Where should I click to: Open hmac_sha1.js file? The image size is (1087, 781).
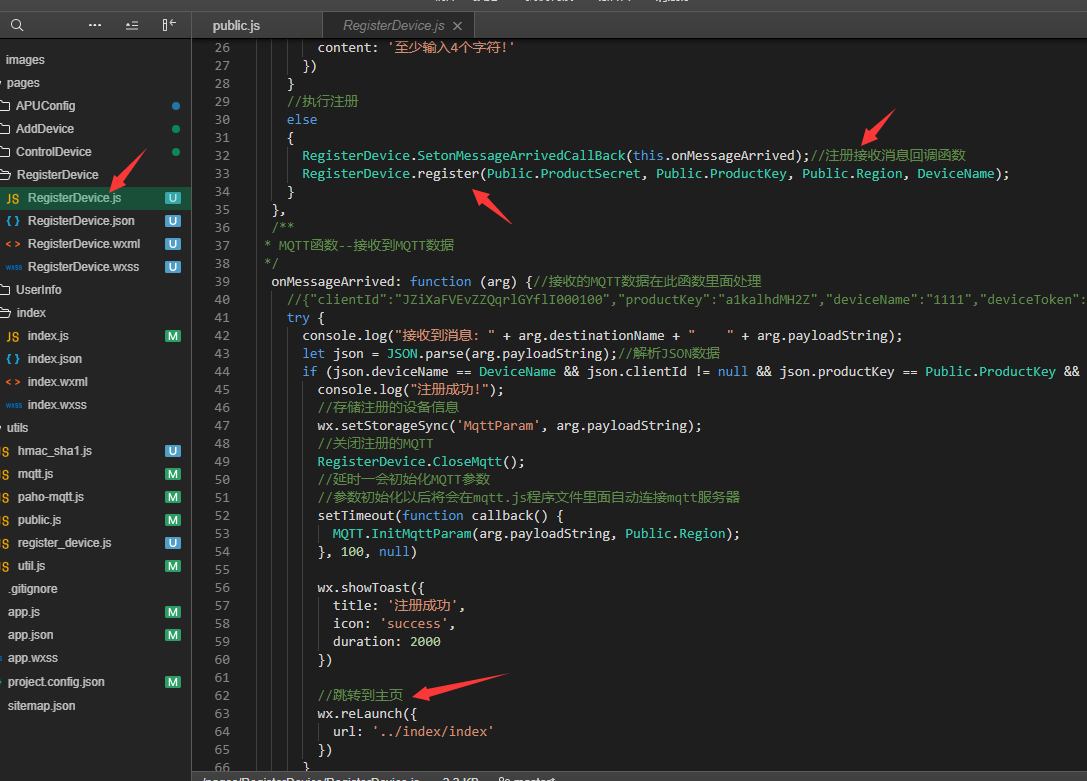pos(55,450)
